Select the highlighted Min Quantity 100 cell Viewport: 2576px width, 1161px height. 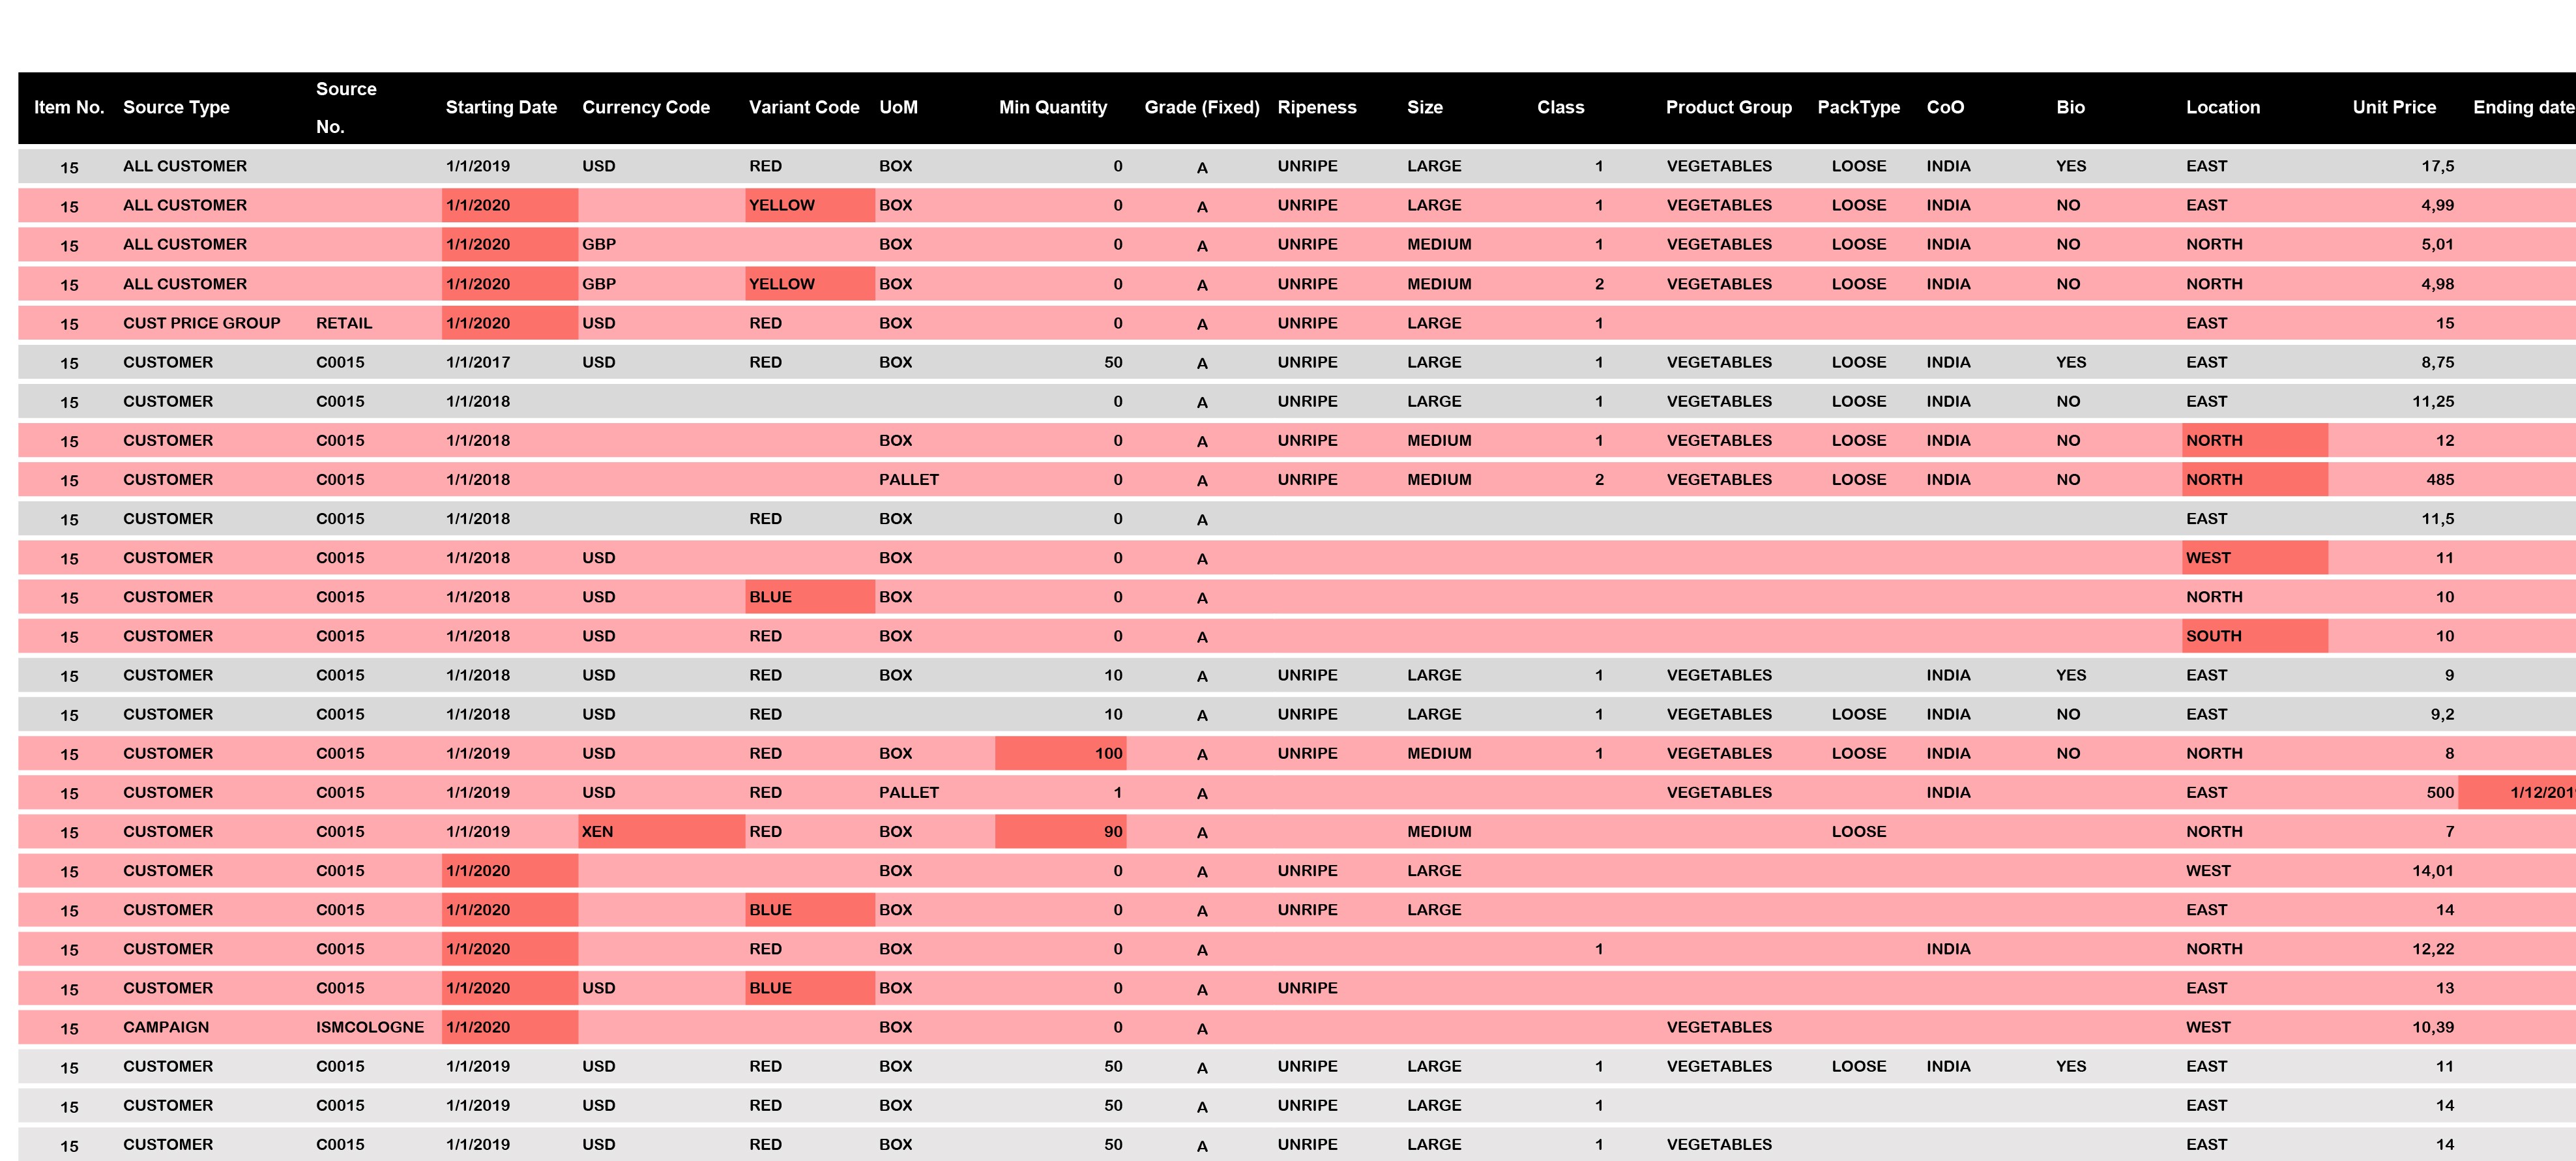pyautogui.click(x=1061, y=753)
